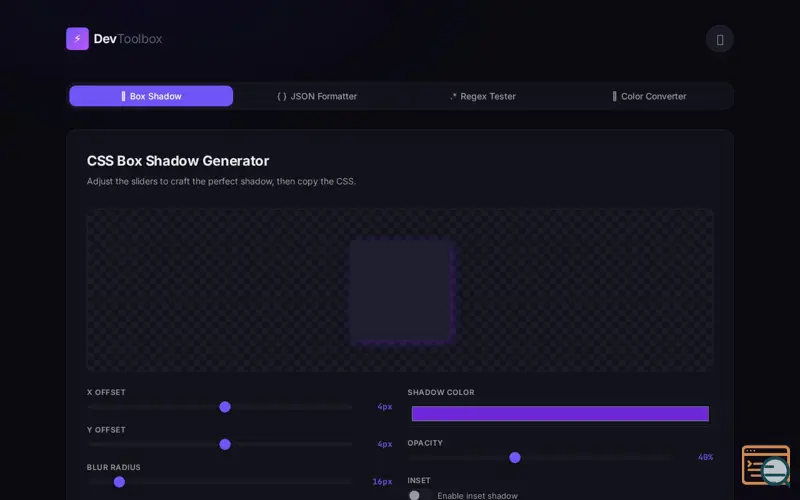This screenshot has width=800, height=500.
Task: Click the Y Offset slider handle
Action: coord(225,444)
